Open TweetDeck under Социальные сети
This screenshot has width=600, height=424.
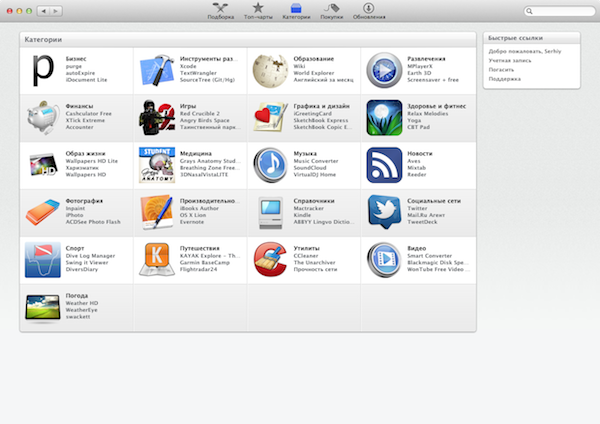(x=422, y=222)
